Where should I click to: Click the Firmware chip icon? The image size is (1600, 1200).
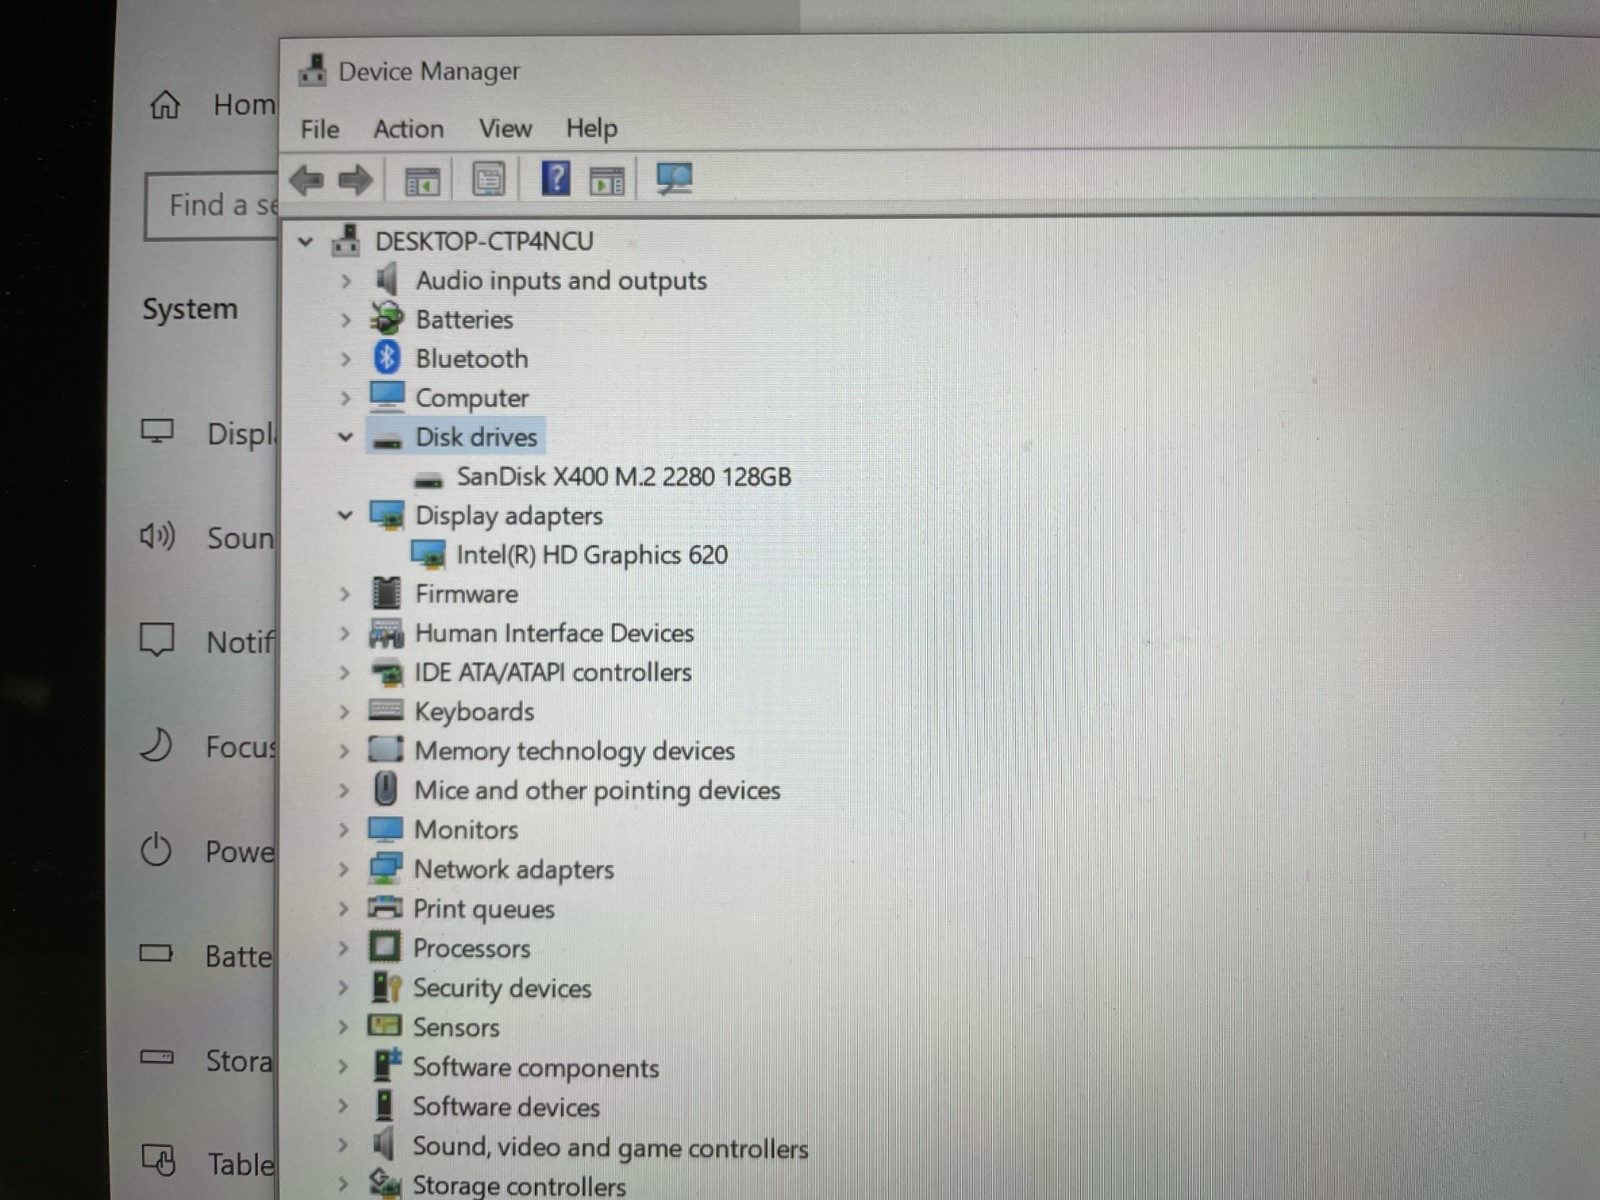tap(386, 593)
